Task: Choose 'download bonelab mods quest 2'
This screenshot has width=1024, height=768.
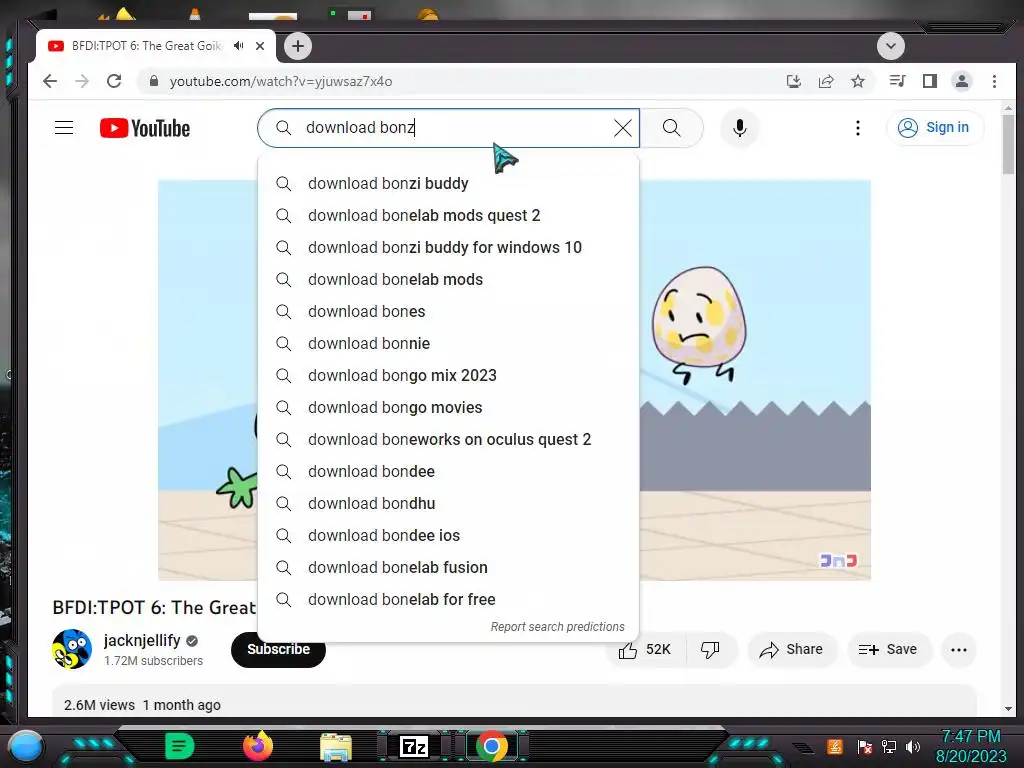Action: pyautogui.click(x=448, y=216)
